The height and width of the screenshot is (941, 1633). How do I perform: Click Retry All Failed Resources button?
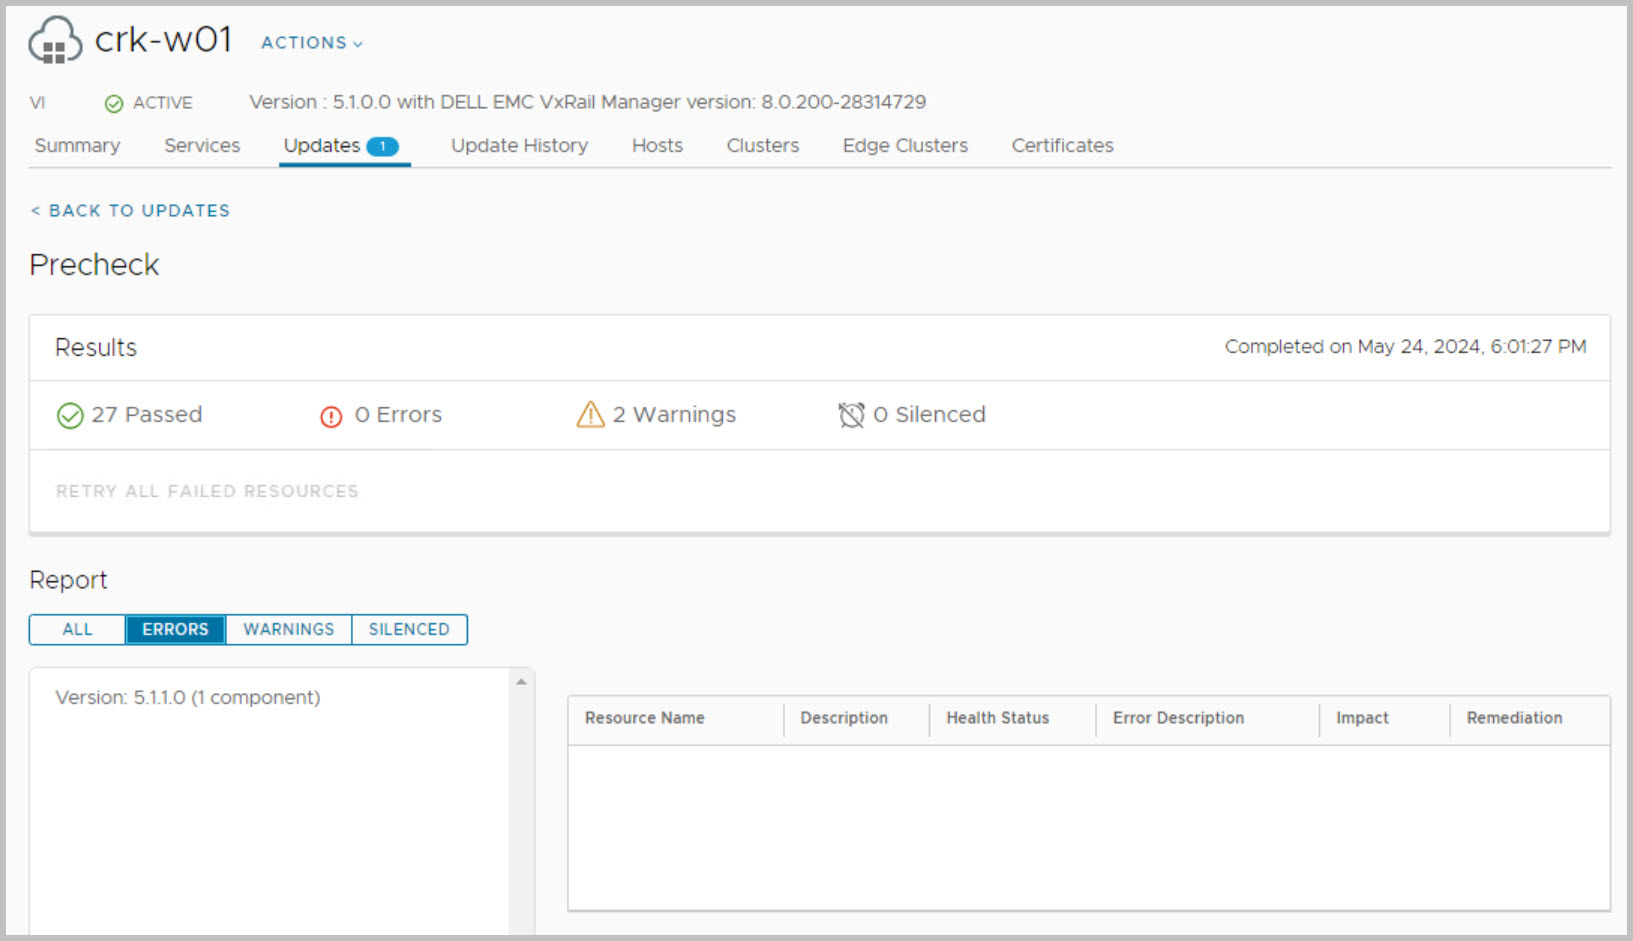point(207,491)
